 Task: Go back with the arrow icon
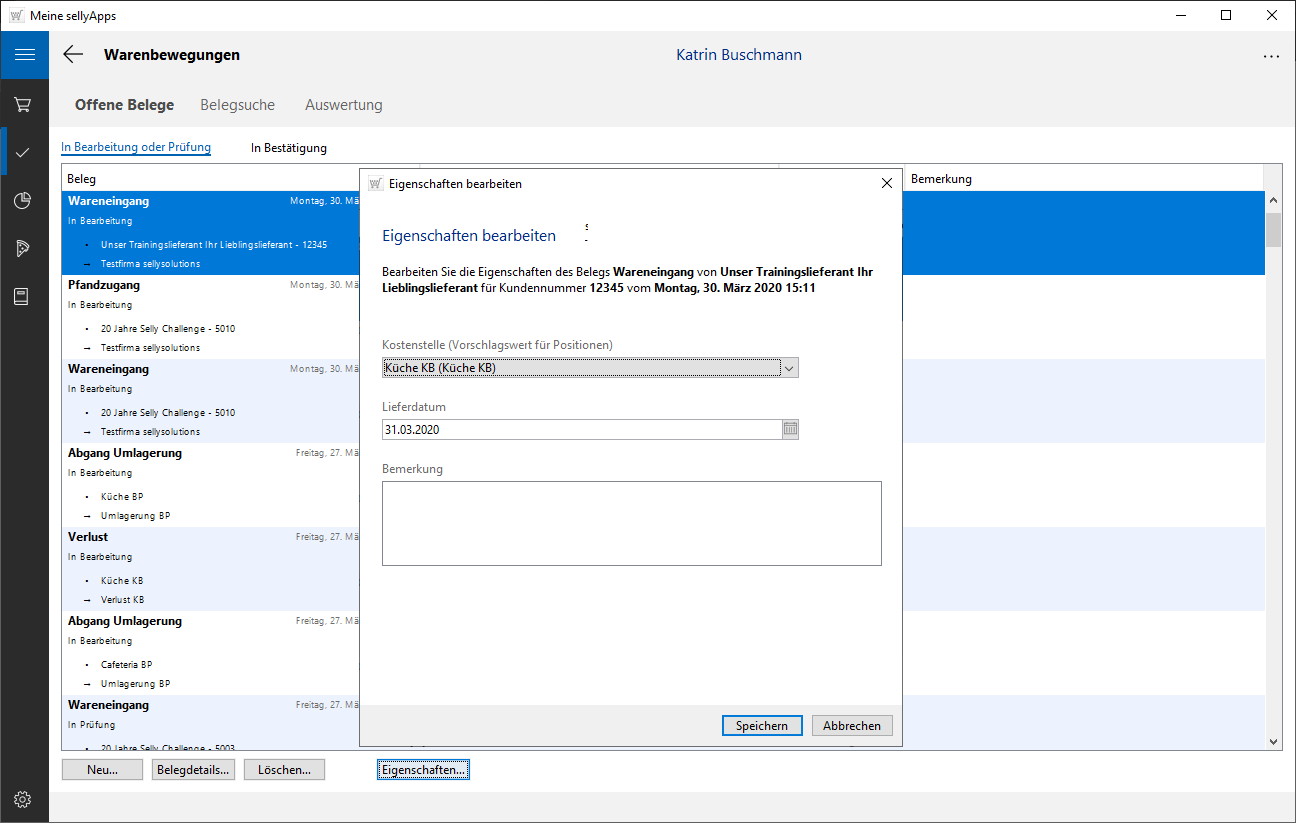(x=73, y=55)
